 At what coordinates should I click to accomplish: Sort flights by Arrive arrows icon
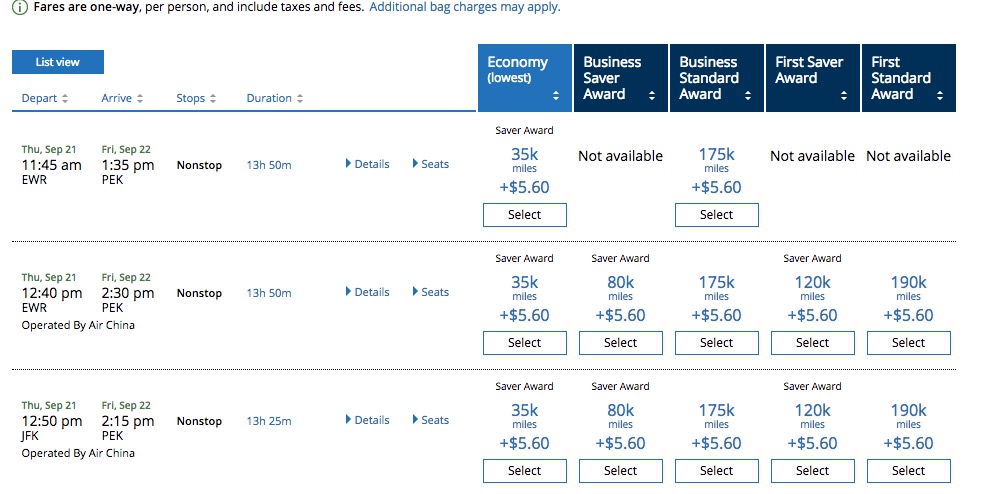[140, 99]
